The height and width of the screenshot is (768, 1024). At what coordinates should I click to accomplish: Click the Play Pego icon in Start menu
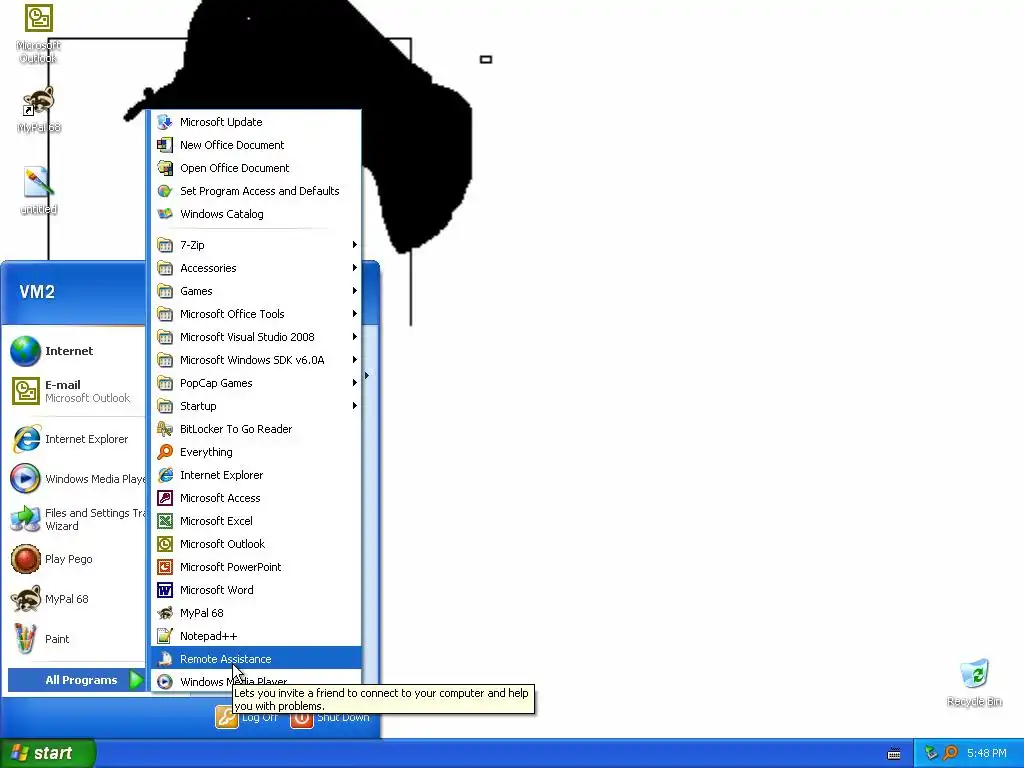point(25,559)
